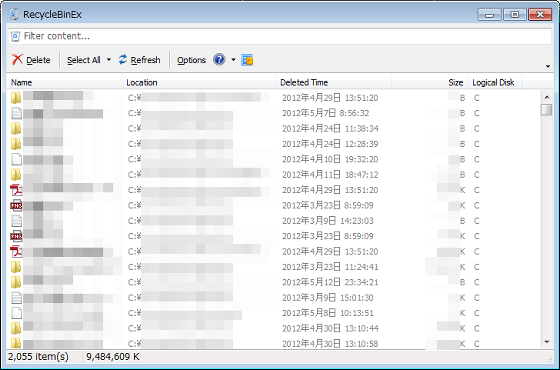The height and width of the screenshot is (370, 560).
Task: Click the Refresh button label
Action: [145, 60]
